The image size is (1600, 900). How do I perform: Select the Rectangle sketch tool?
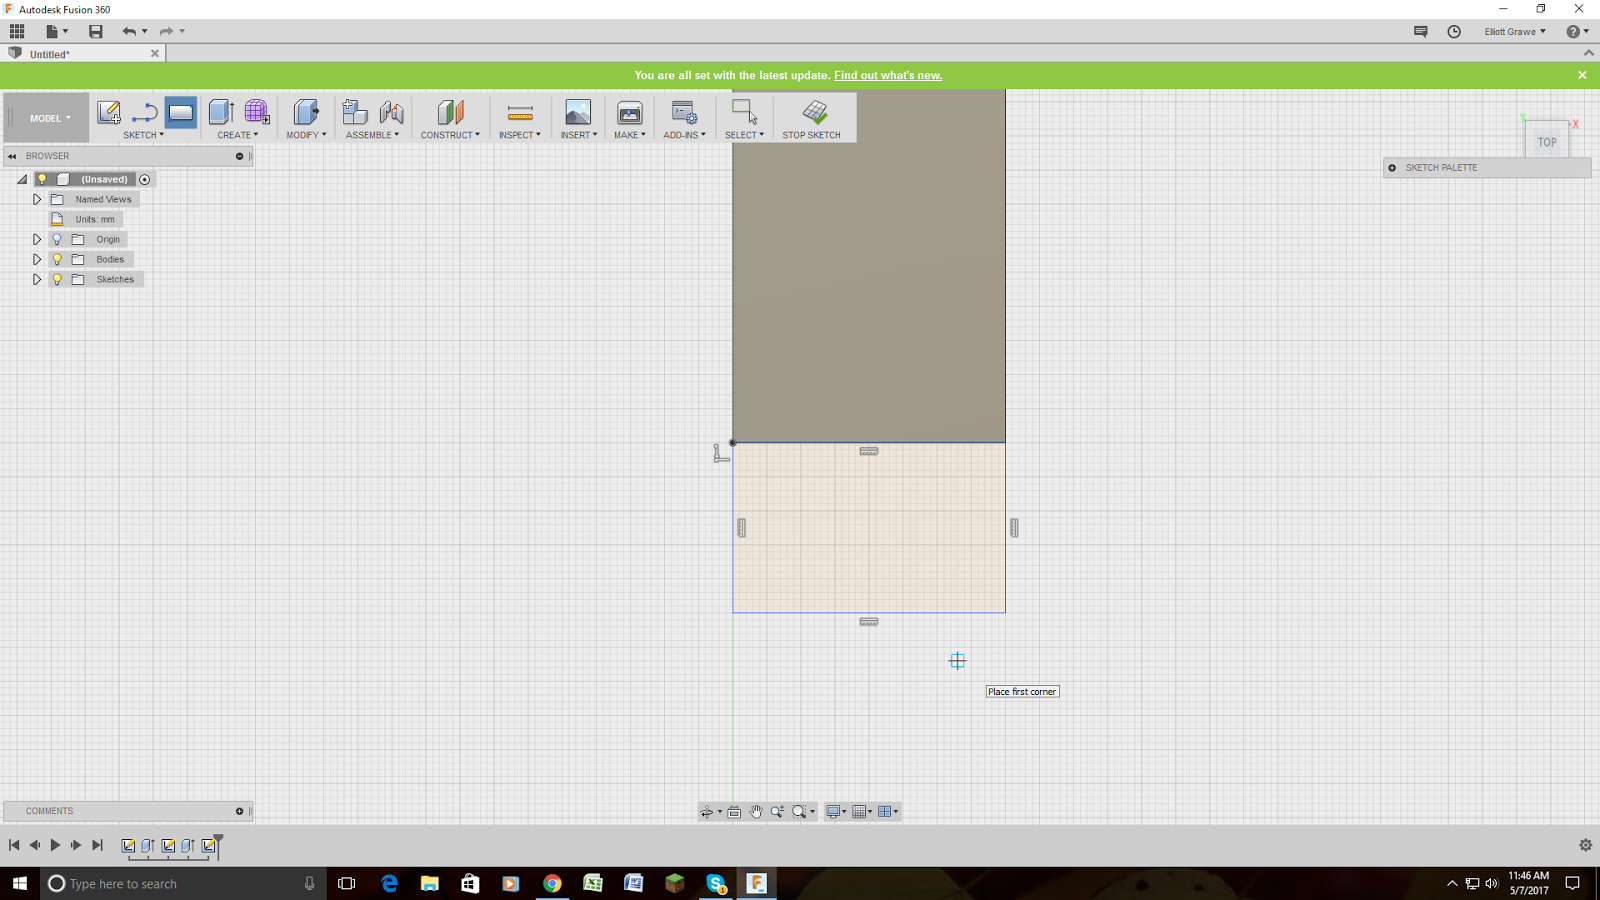[181, 112]
